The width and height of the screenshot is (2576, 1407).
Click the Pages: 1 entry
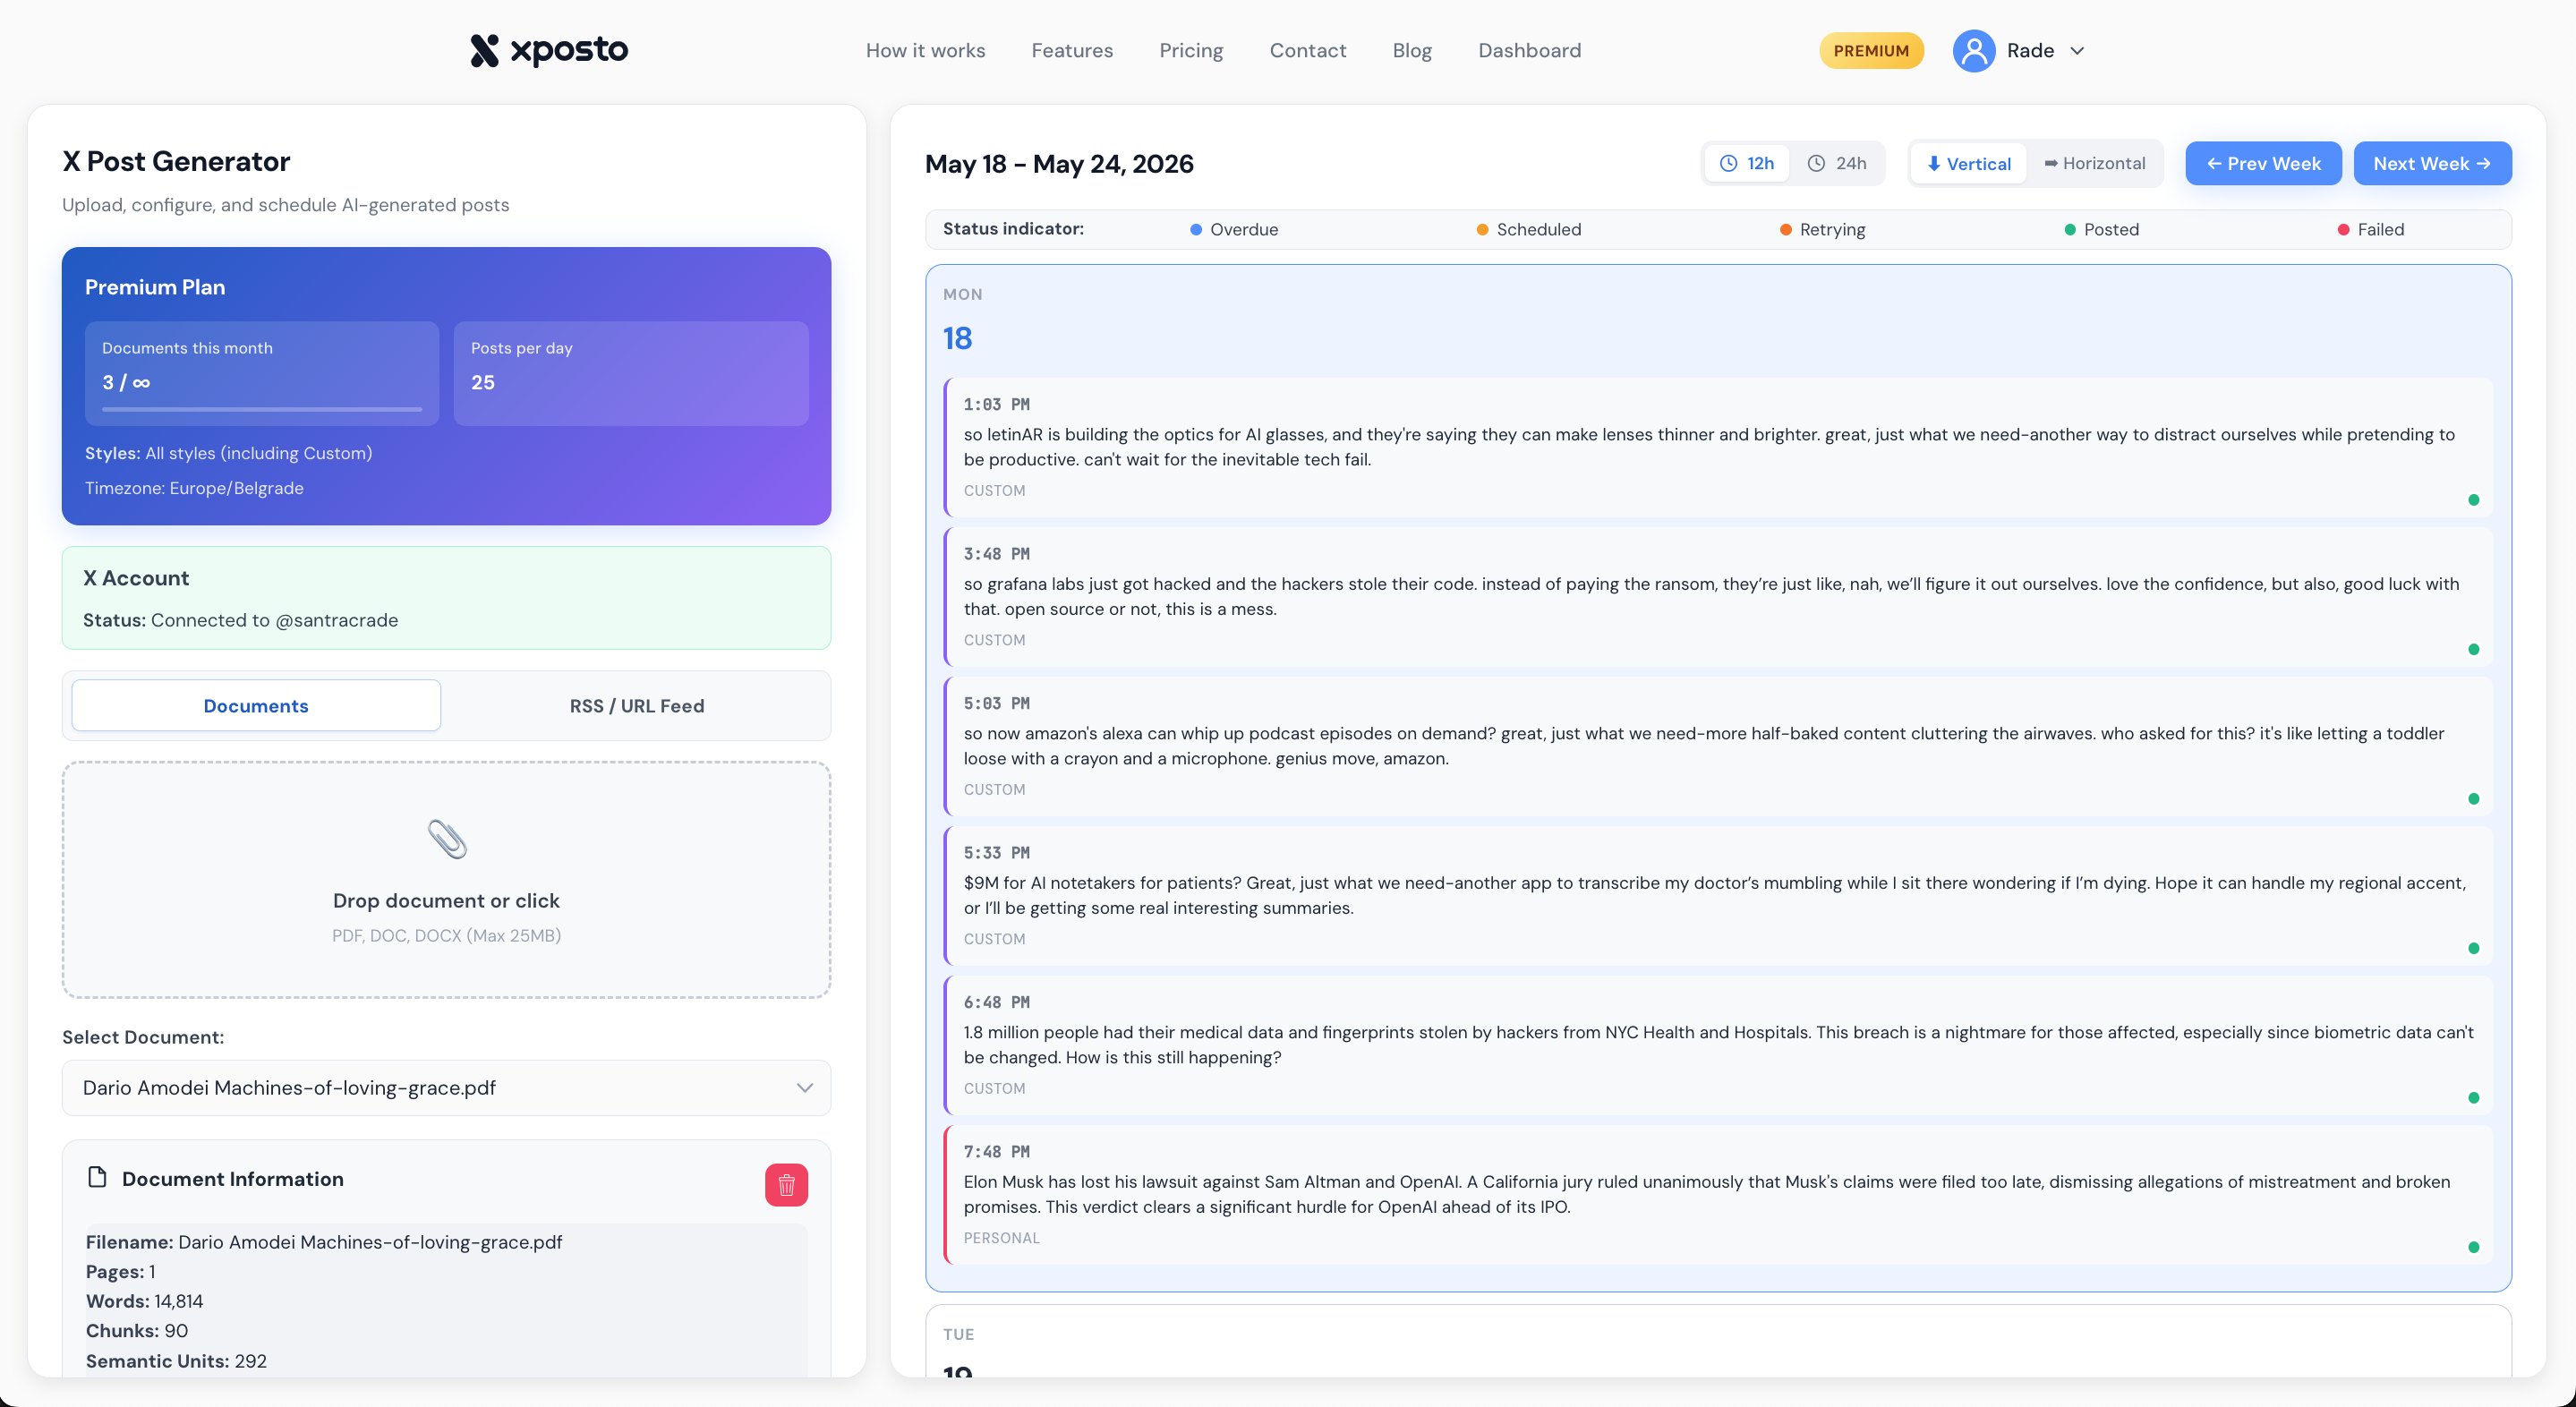[x=120, y=1271]
